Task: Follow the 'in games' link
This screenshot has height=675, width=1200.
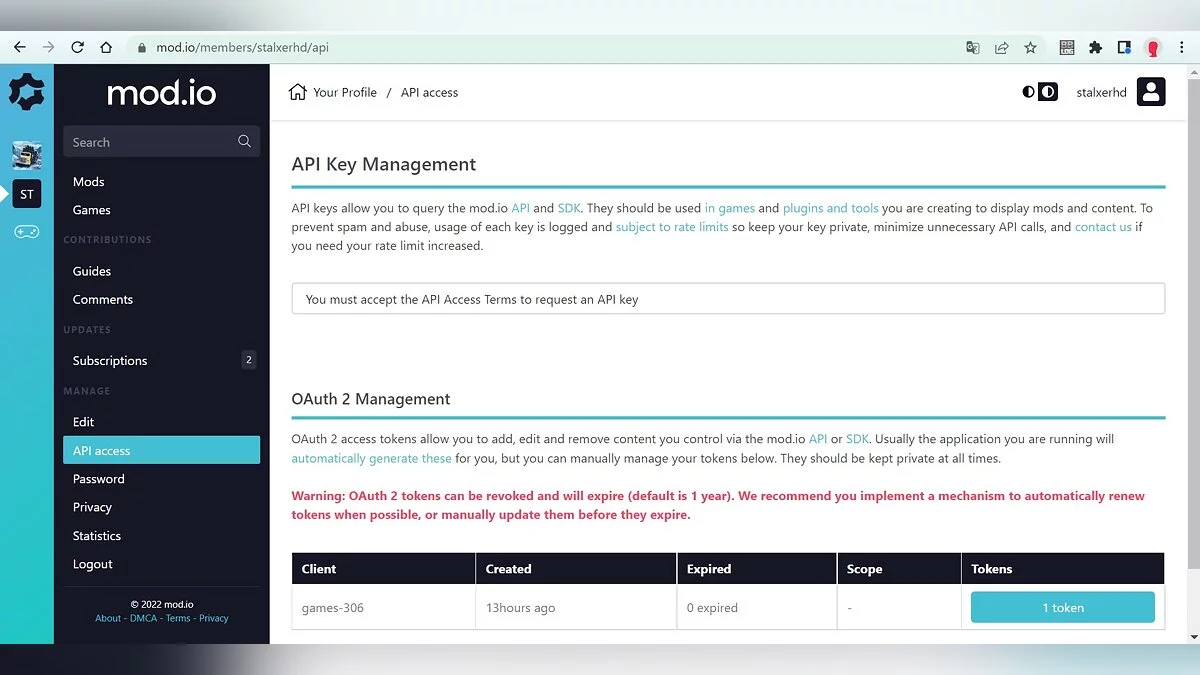Action: (x=729, y=208)
